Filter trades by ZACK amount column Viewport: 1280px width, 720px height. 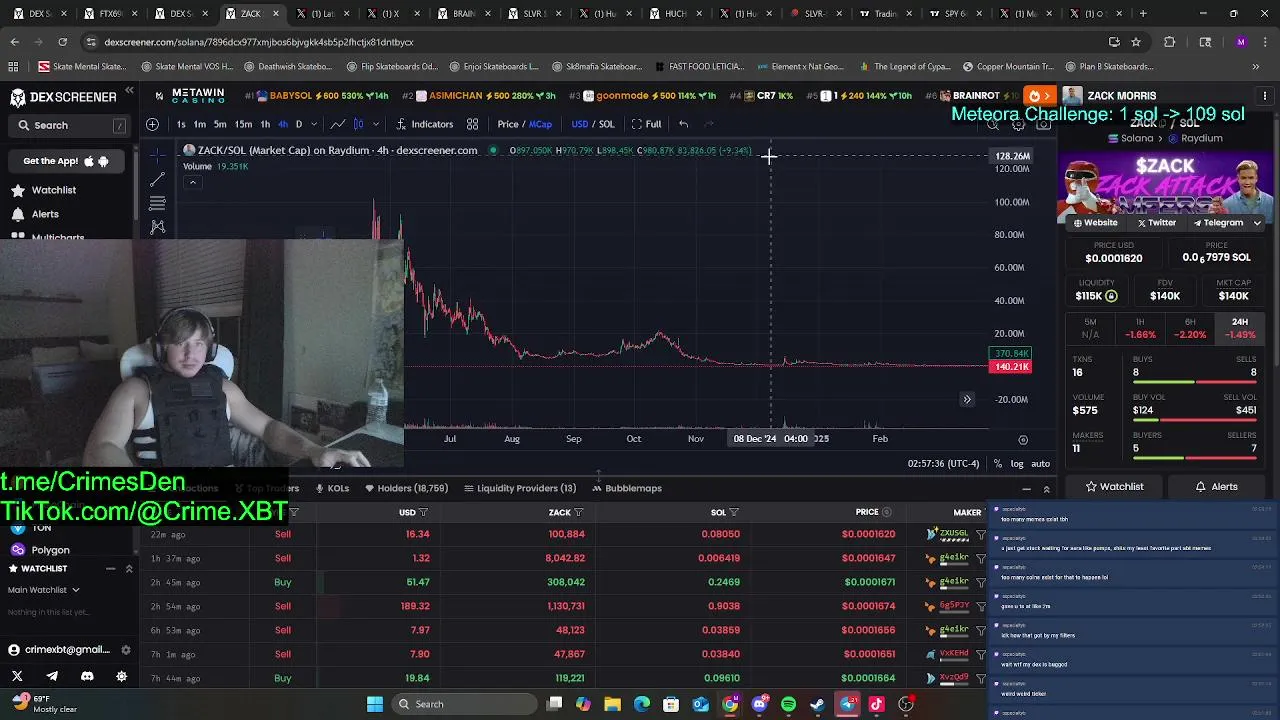pyautogui.click(x=578, y=513)
